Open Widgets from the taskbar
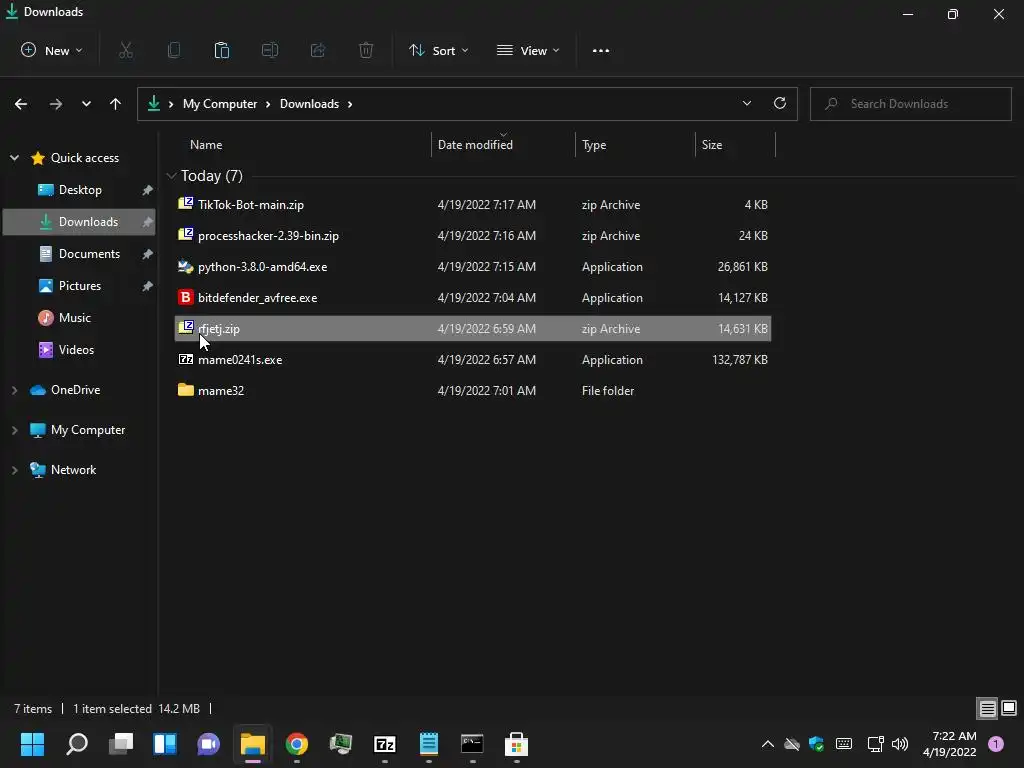The image size is (1024, 768). pyautogui.click(x=165, y=744)
